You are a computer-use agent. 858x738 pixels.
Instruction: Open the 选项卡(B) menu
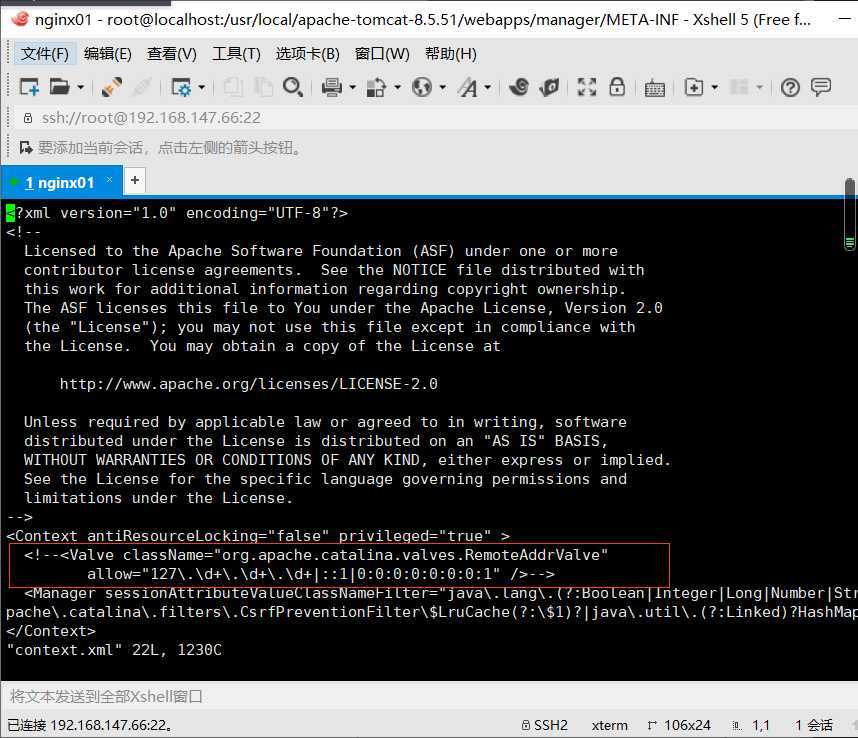coord(308,54)
